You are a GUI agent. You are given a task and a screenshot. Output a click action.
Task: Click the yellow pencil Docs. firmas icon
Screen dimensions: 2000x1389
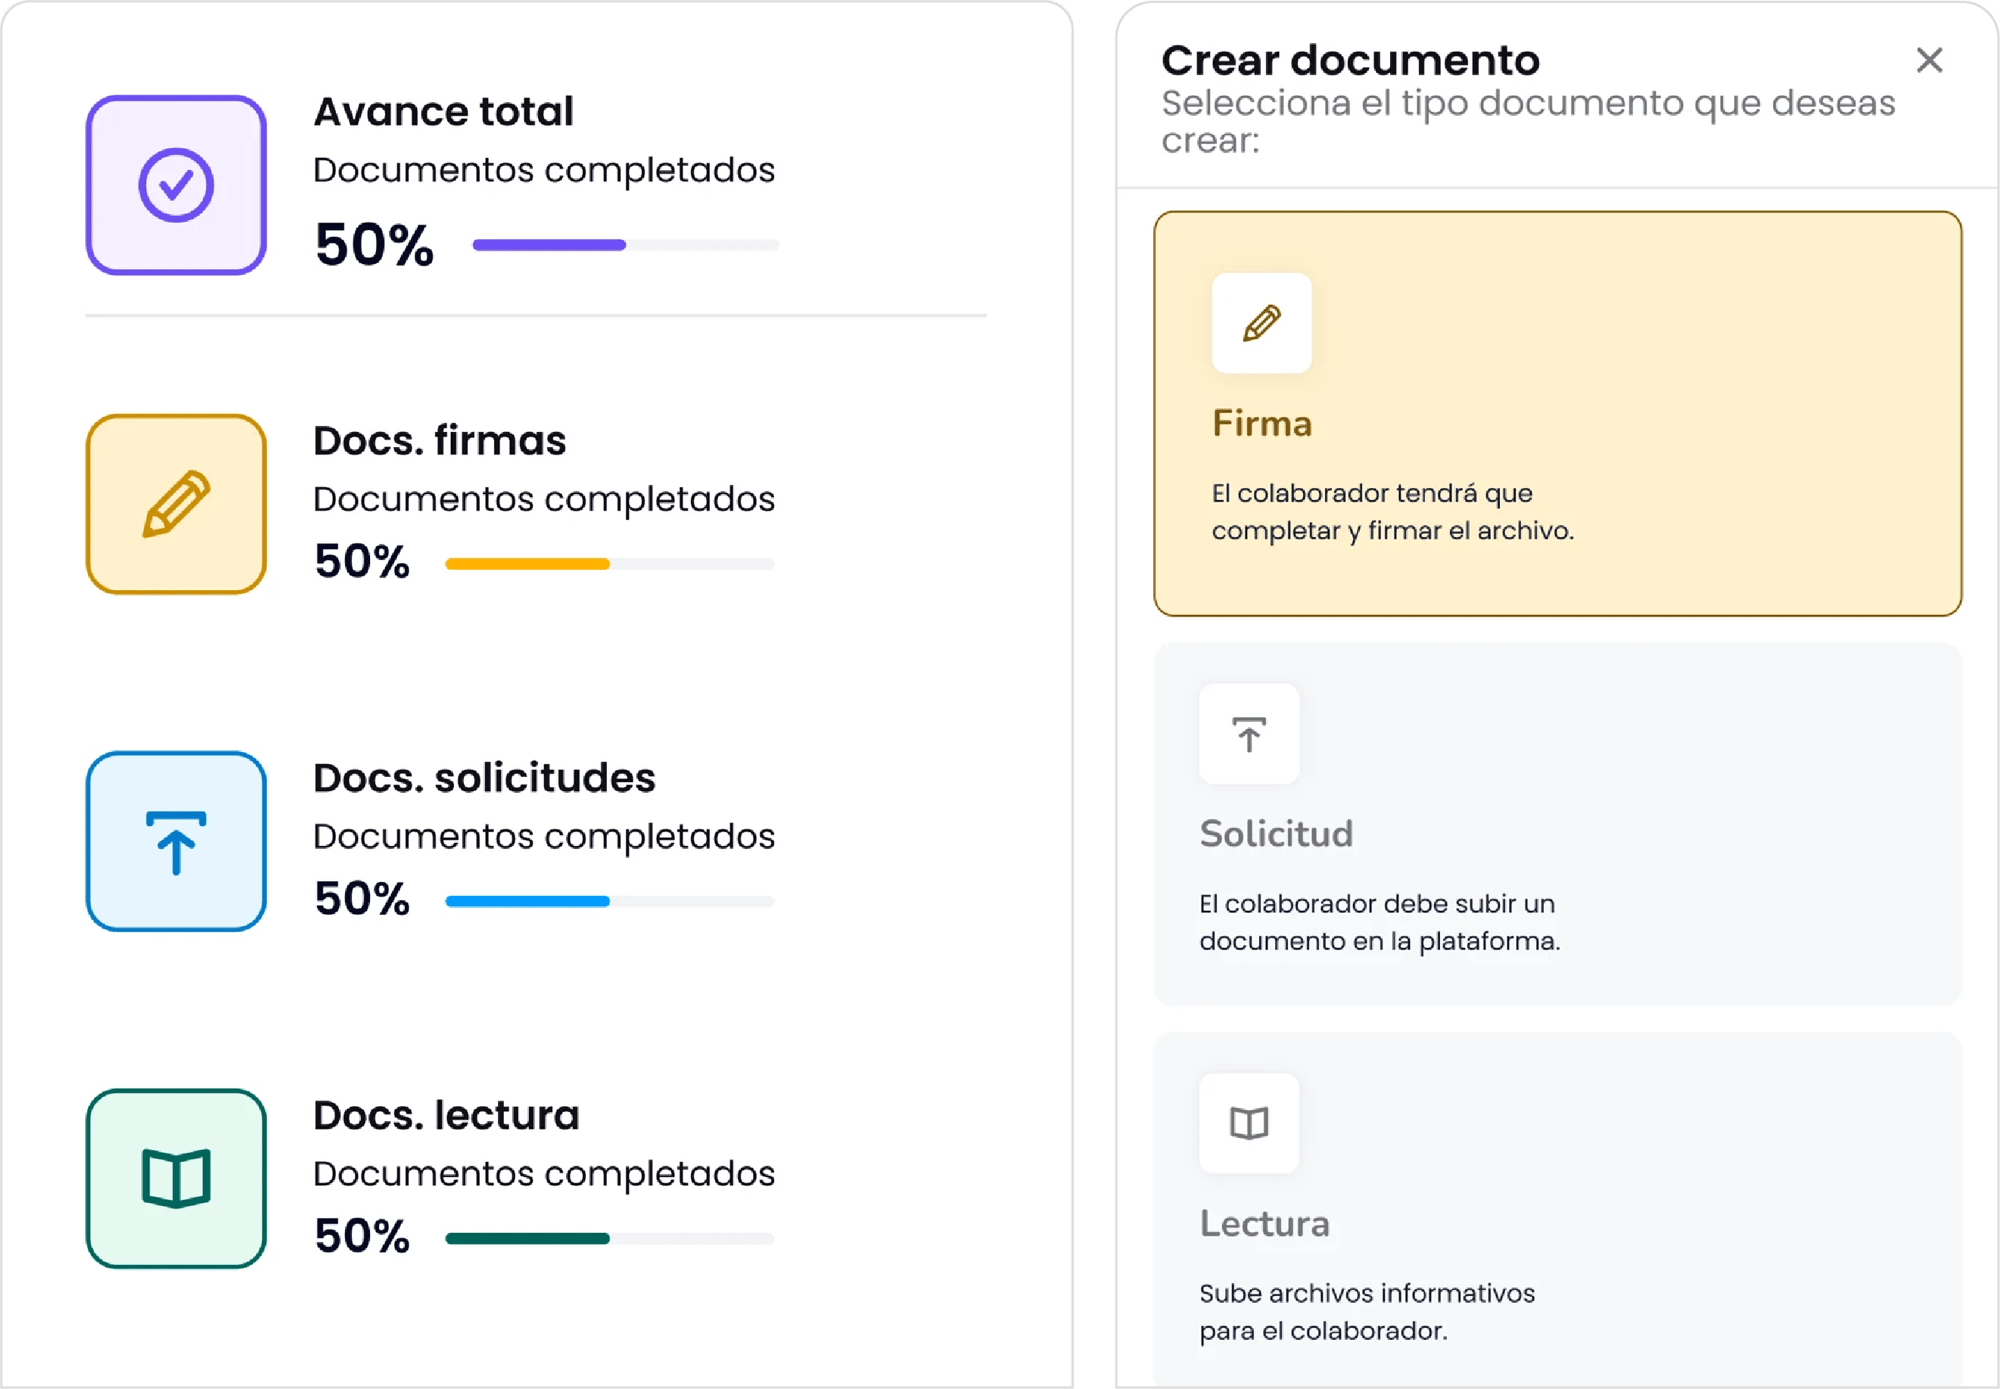[176, 504]
